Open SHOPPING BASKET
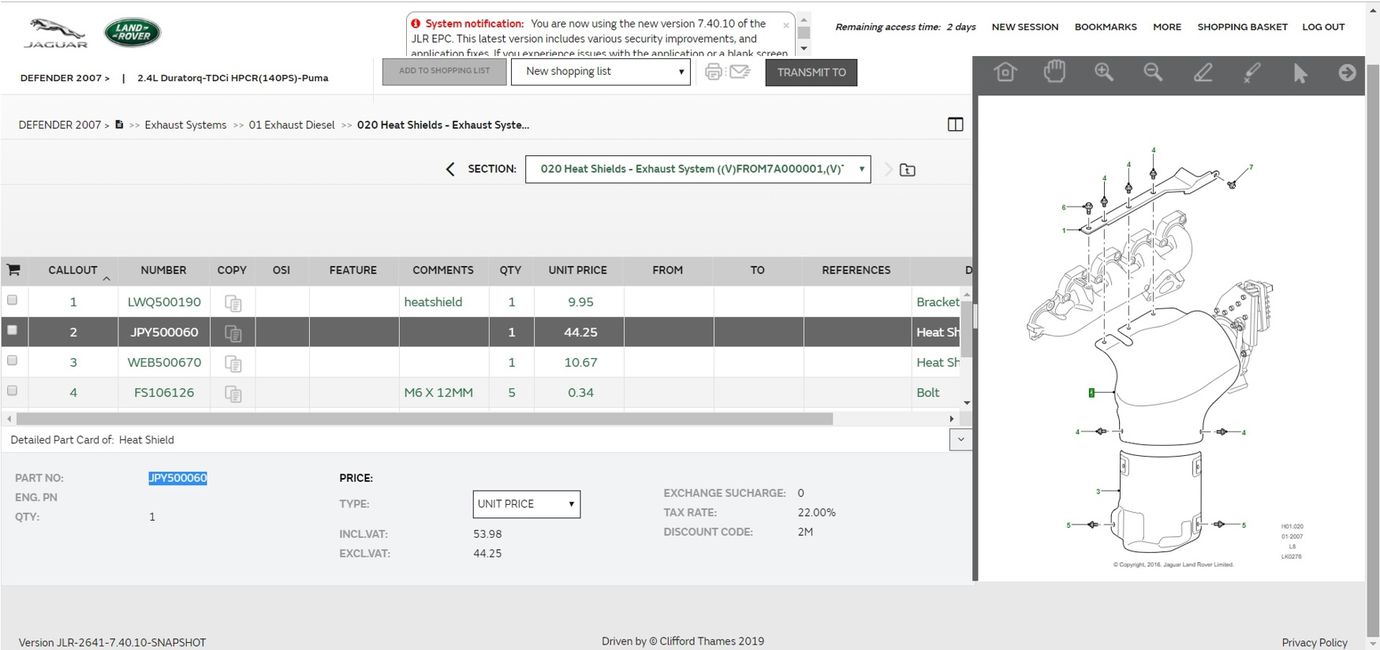Image resolution: width=1380 pixels, height=650 pixels. [1242, 27]
